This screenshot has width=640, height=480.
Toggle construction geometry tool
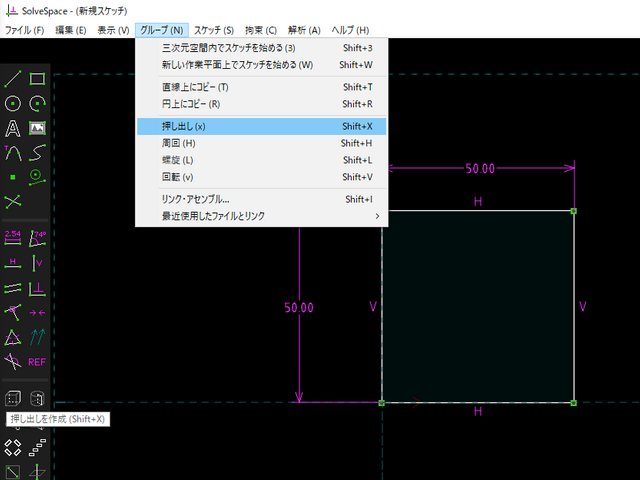37,177
